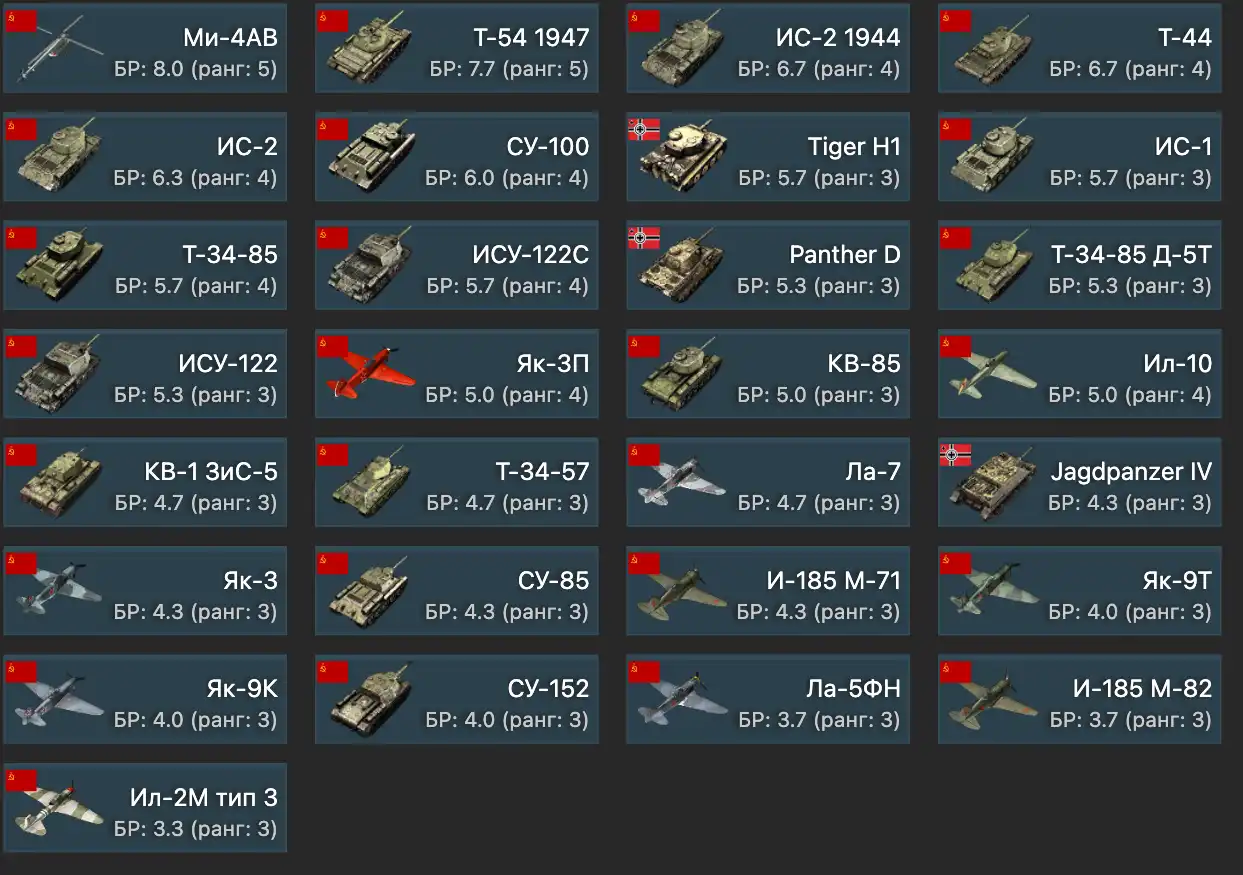Screen dimensions: 1243x875
Task: Choose the Як-9К card
Action: pyautogui.click(x=145, y=700)
